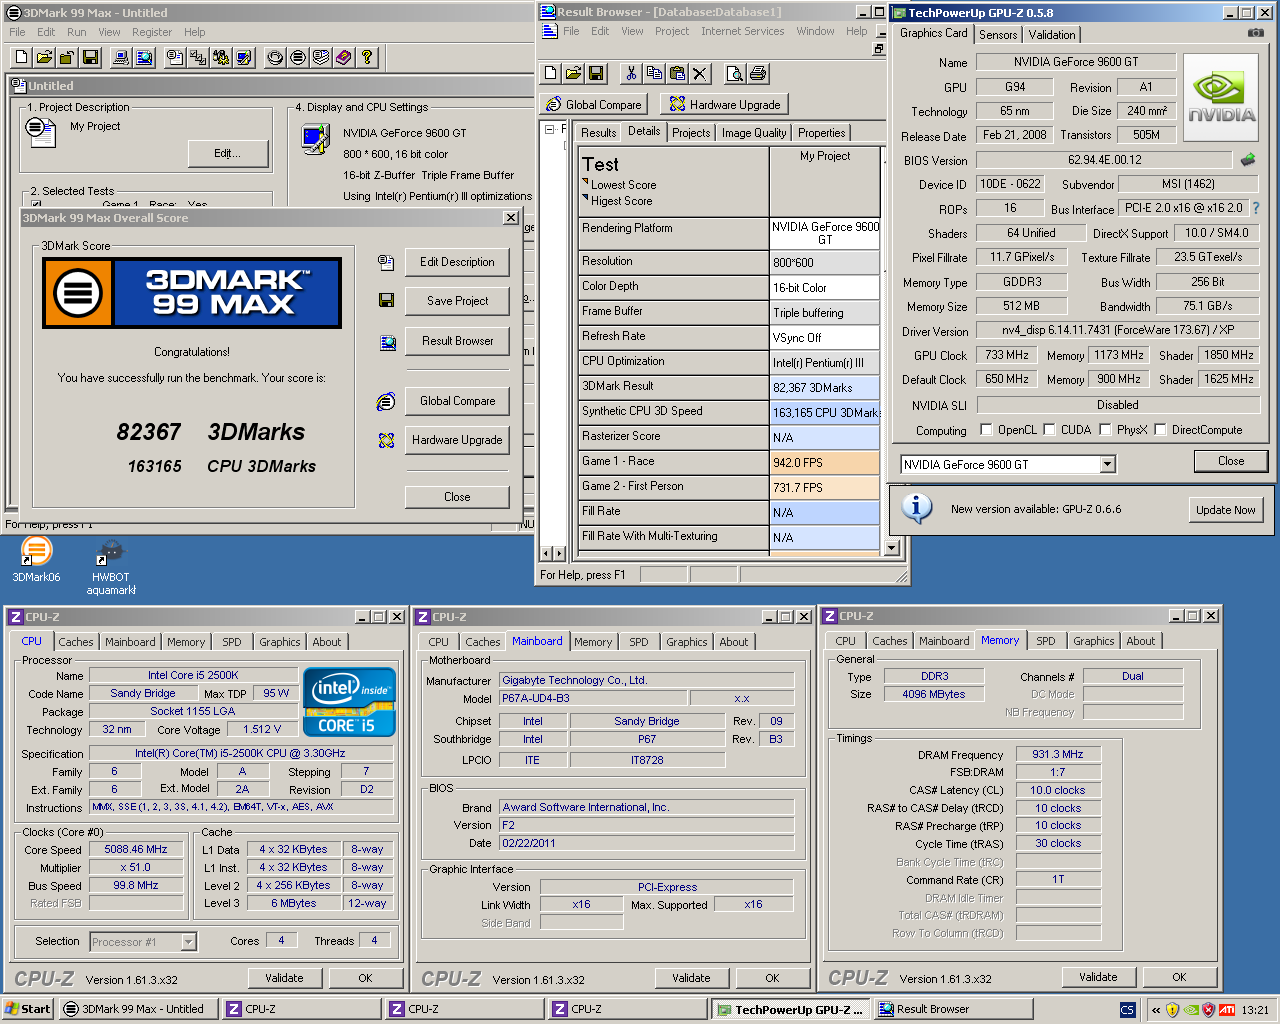The height and width of the screenshot is (1024, 1280).
Task: Select 3DMark06 desktop shortcut
Action: coord(36,560)
